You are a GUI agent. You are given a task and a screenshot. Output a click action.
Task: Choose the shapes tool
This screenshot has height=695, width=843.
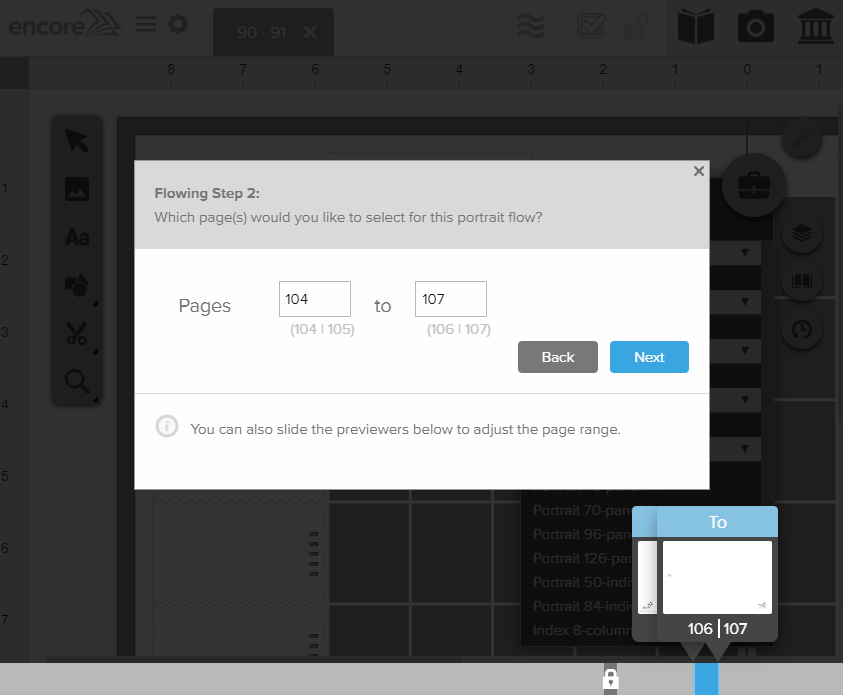[77, 285]
